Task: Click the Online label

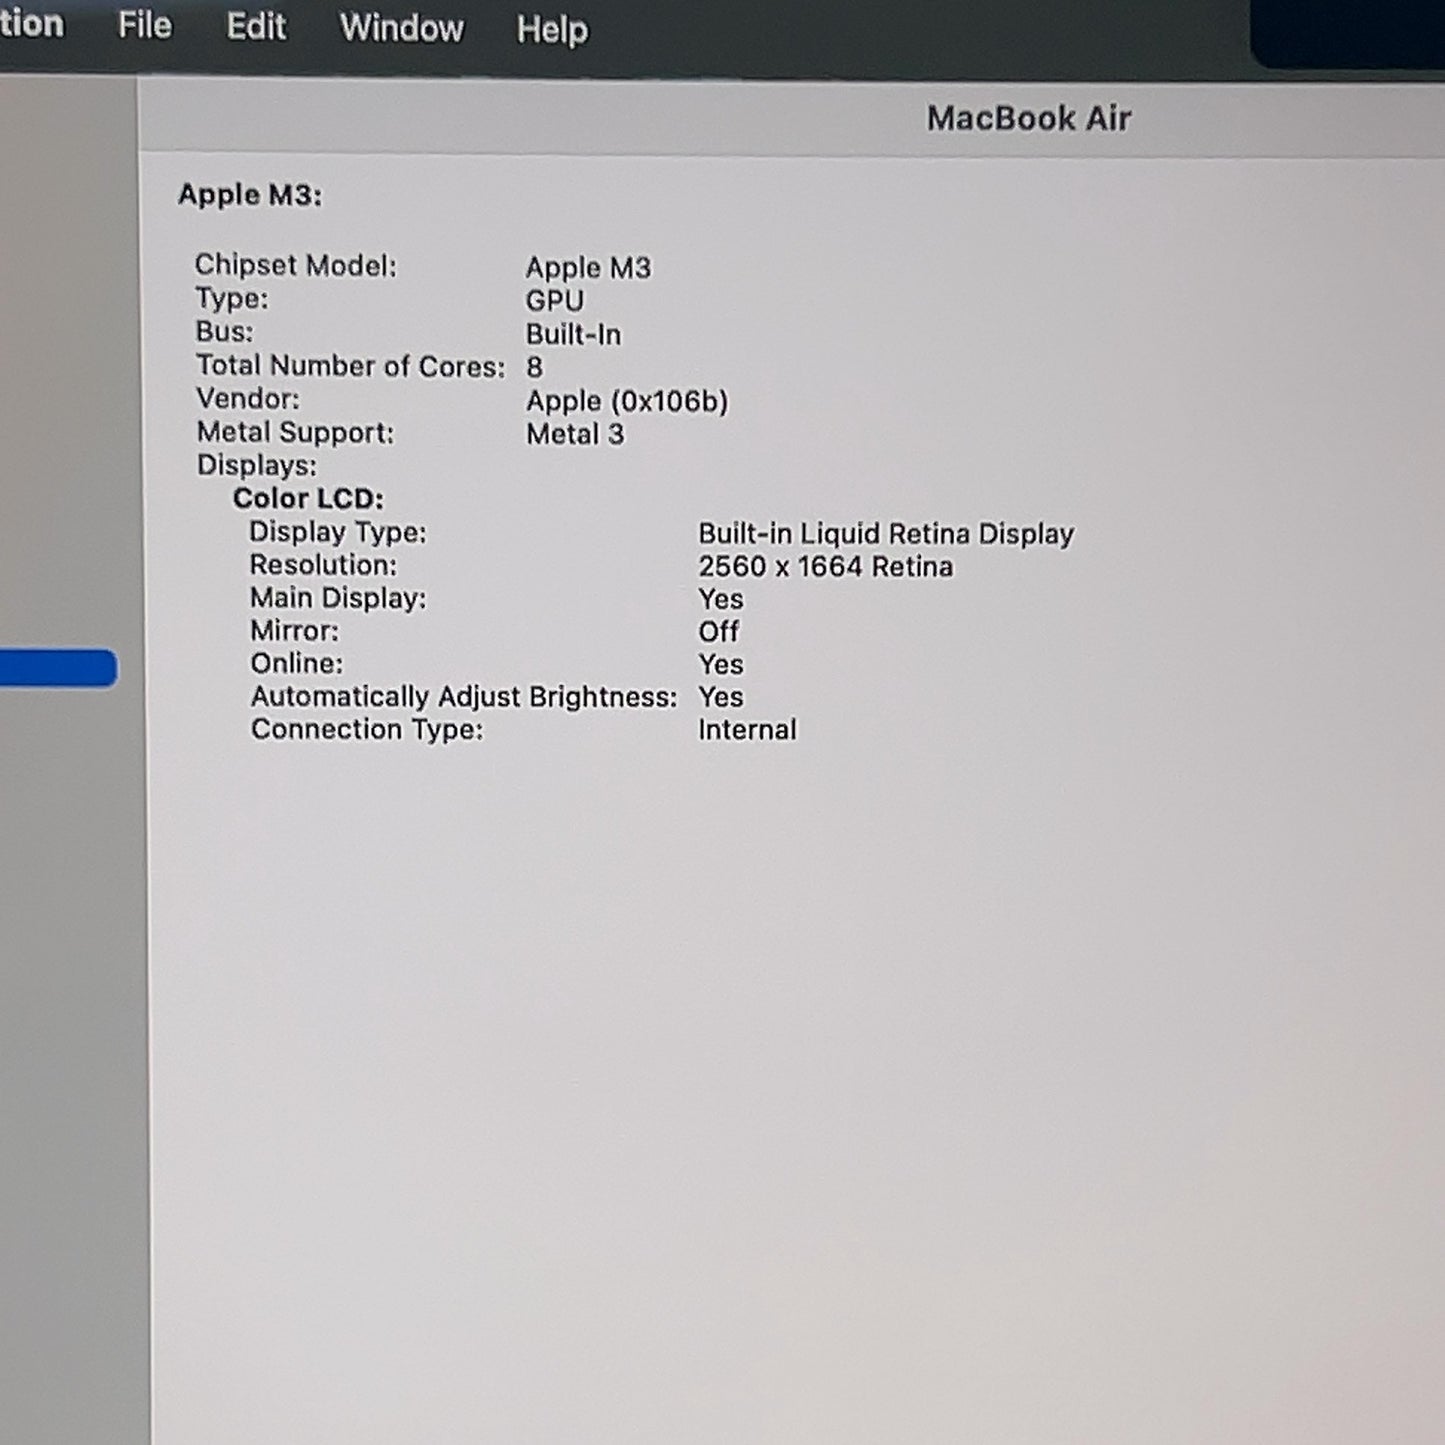Action: (297, 663)
